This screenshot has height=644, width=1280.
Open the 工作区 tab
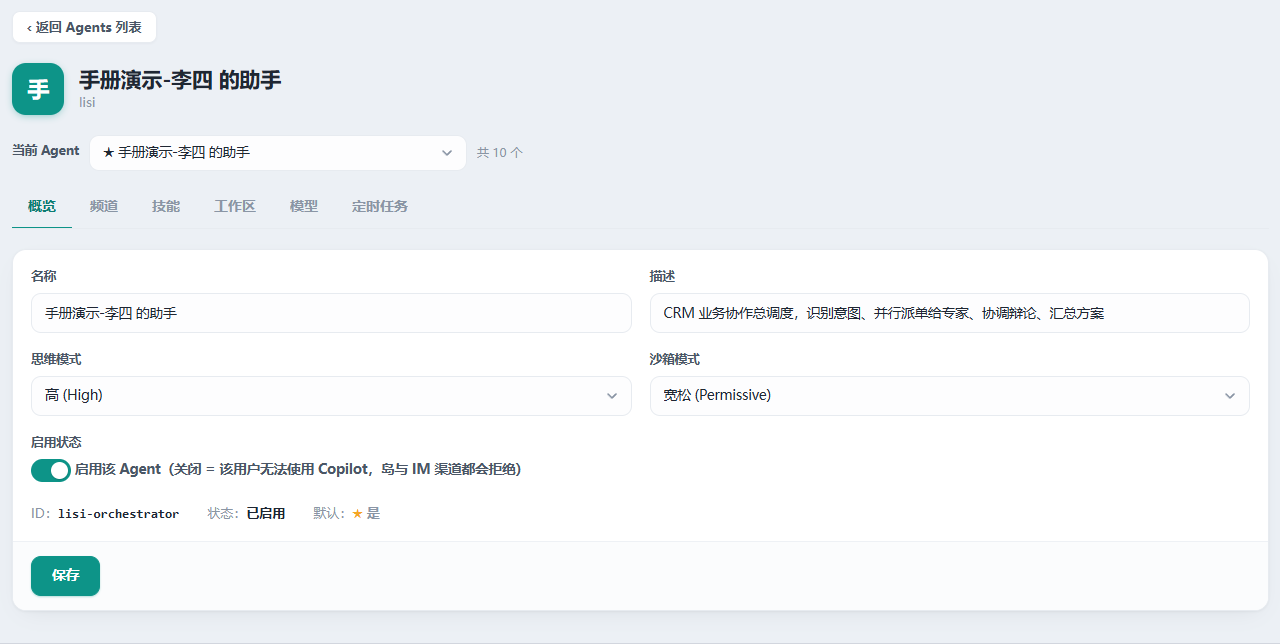tap(235, 206)
